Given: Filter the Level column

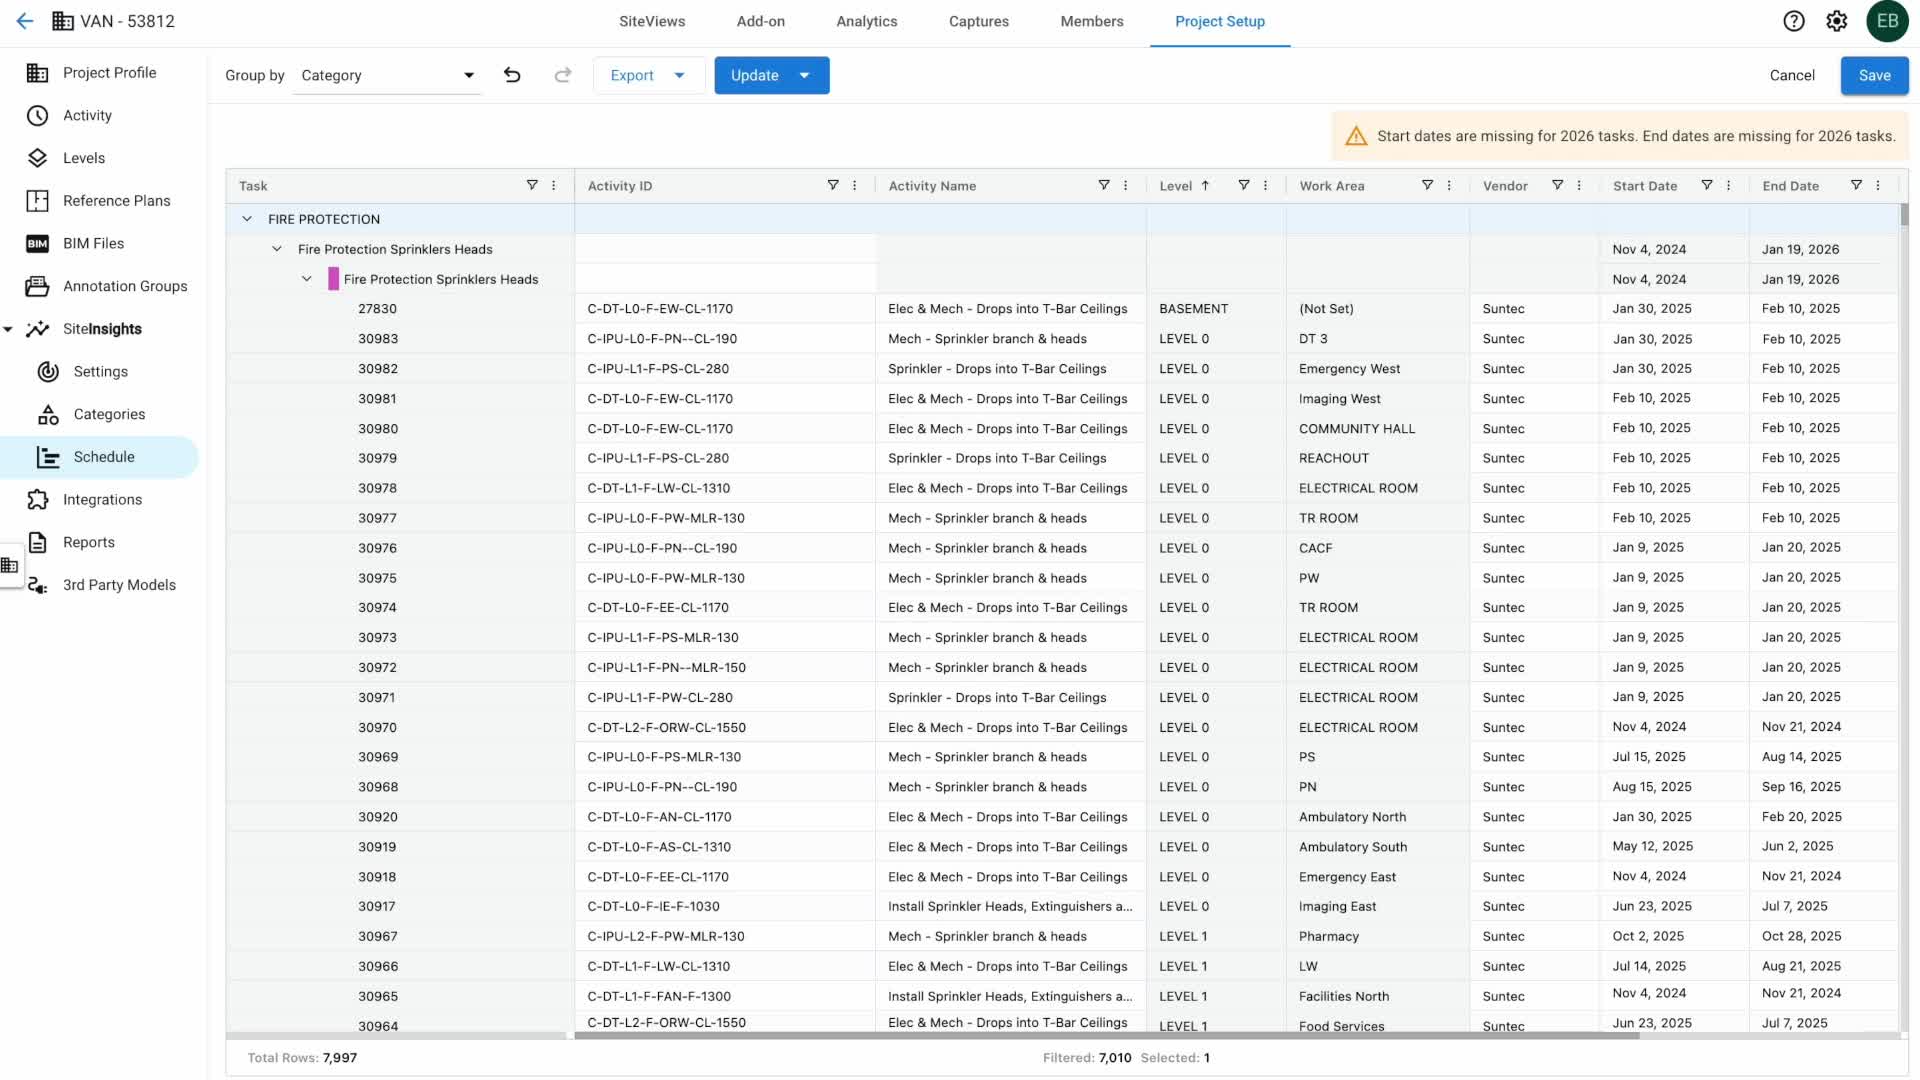Looking at the screenshot, I should (x=1244, y=185).
